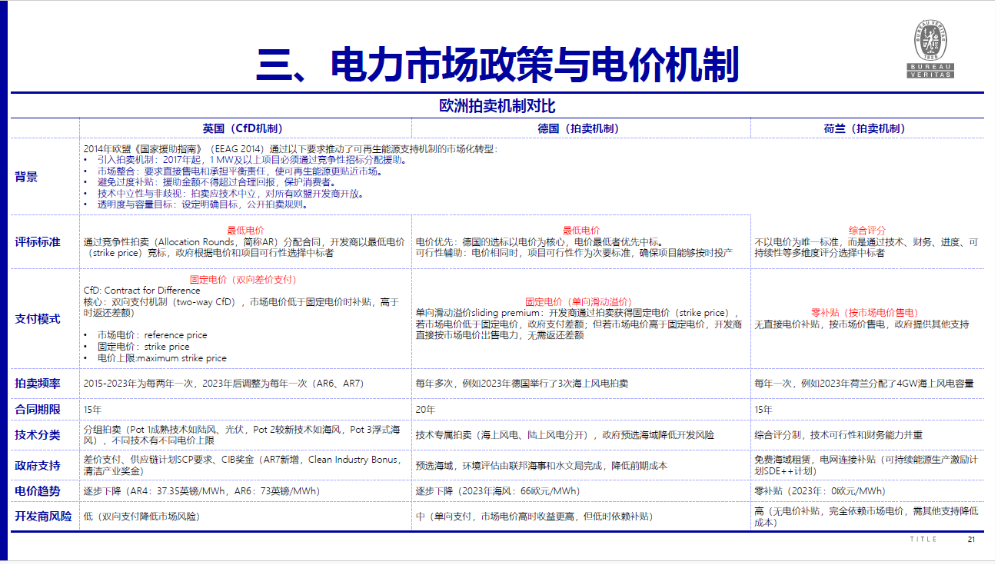Click the line CfD: Contract for Difference
The image size is (996, 564).
[x=142, y=290]
